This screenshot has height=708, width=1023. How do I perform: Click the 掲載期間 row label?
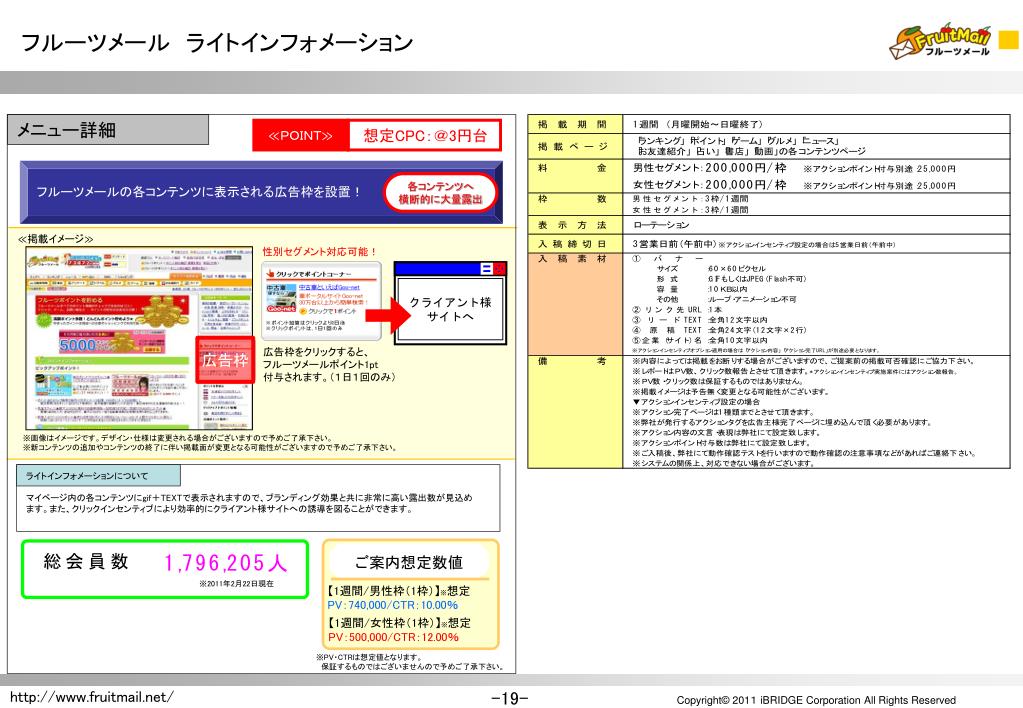tap(572, 124)
